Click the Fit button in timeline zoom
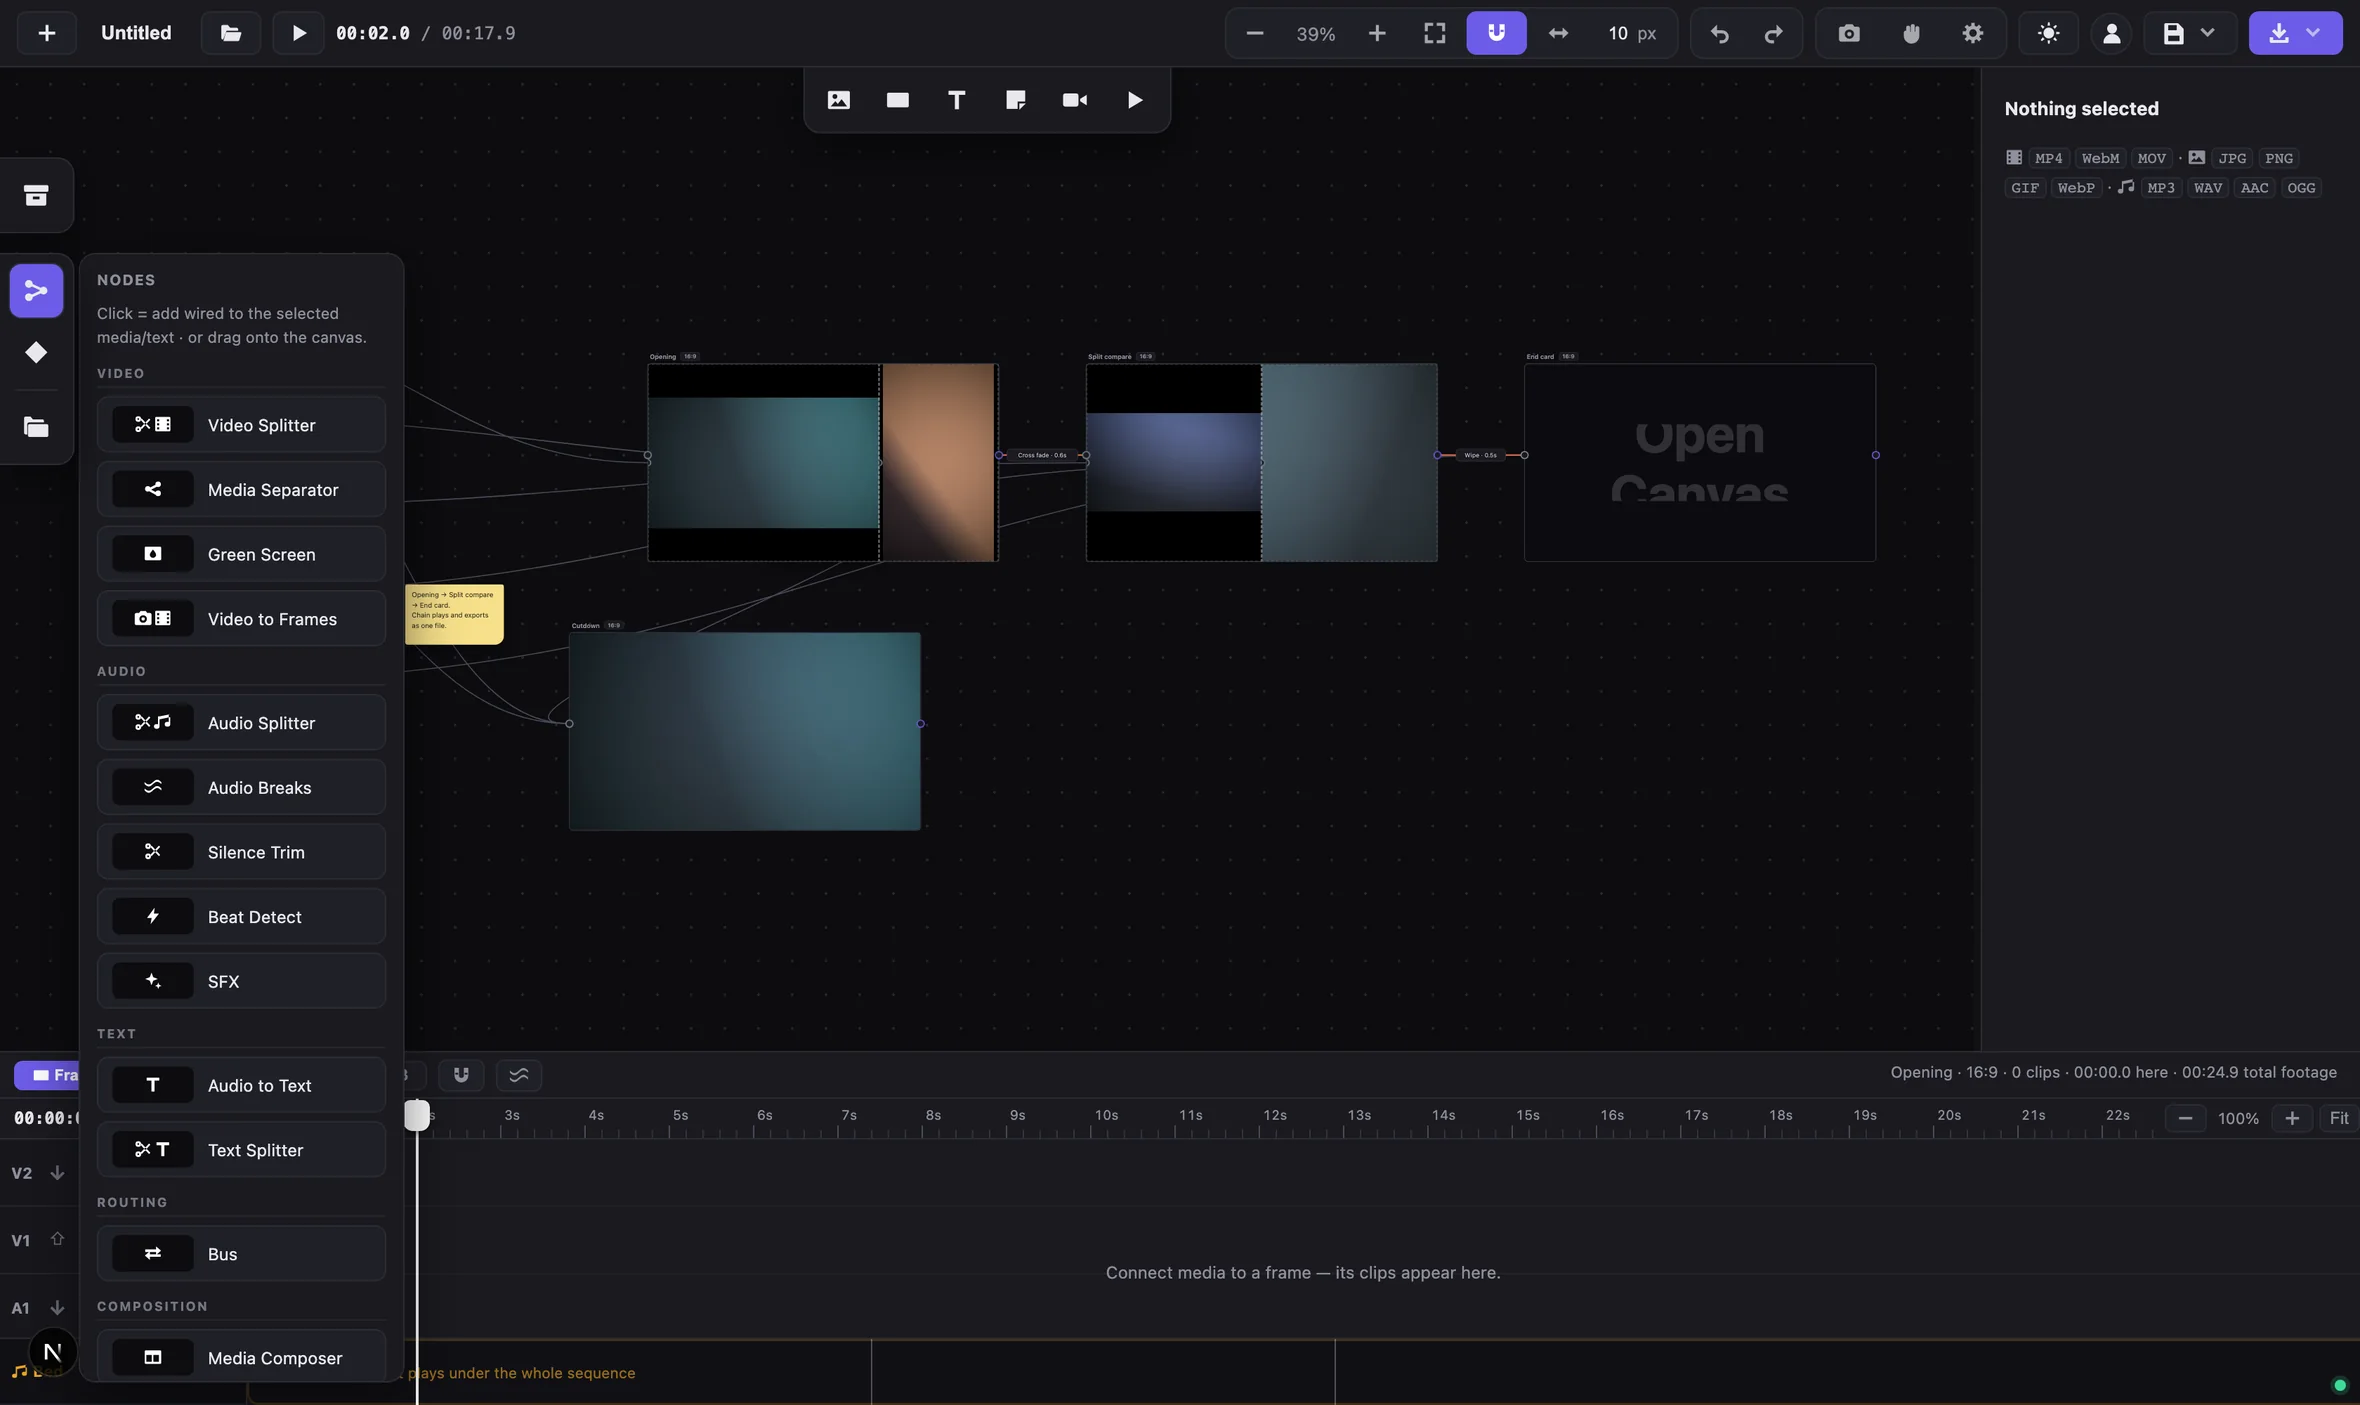 [2338, 1118]
